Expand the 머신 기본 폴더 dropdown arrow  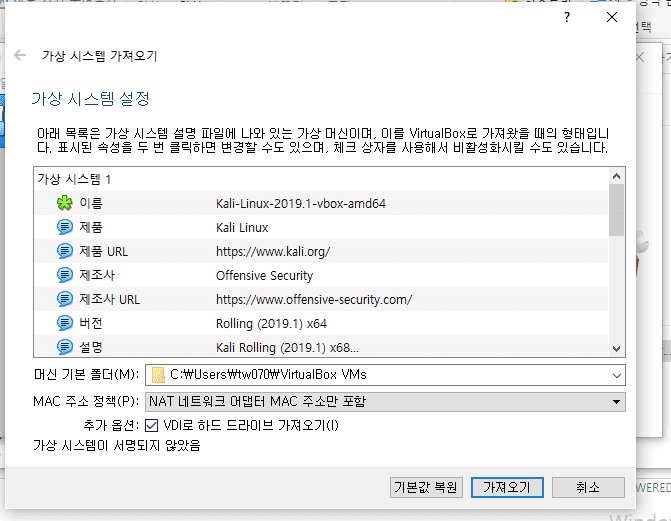(616, 375)
